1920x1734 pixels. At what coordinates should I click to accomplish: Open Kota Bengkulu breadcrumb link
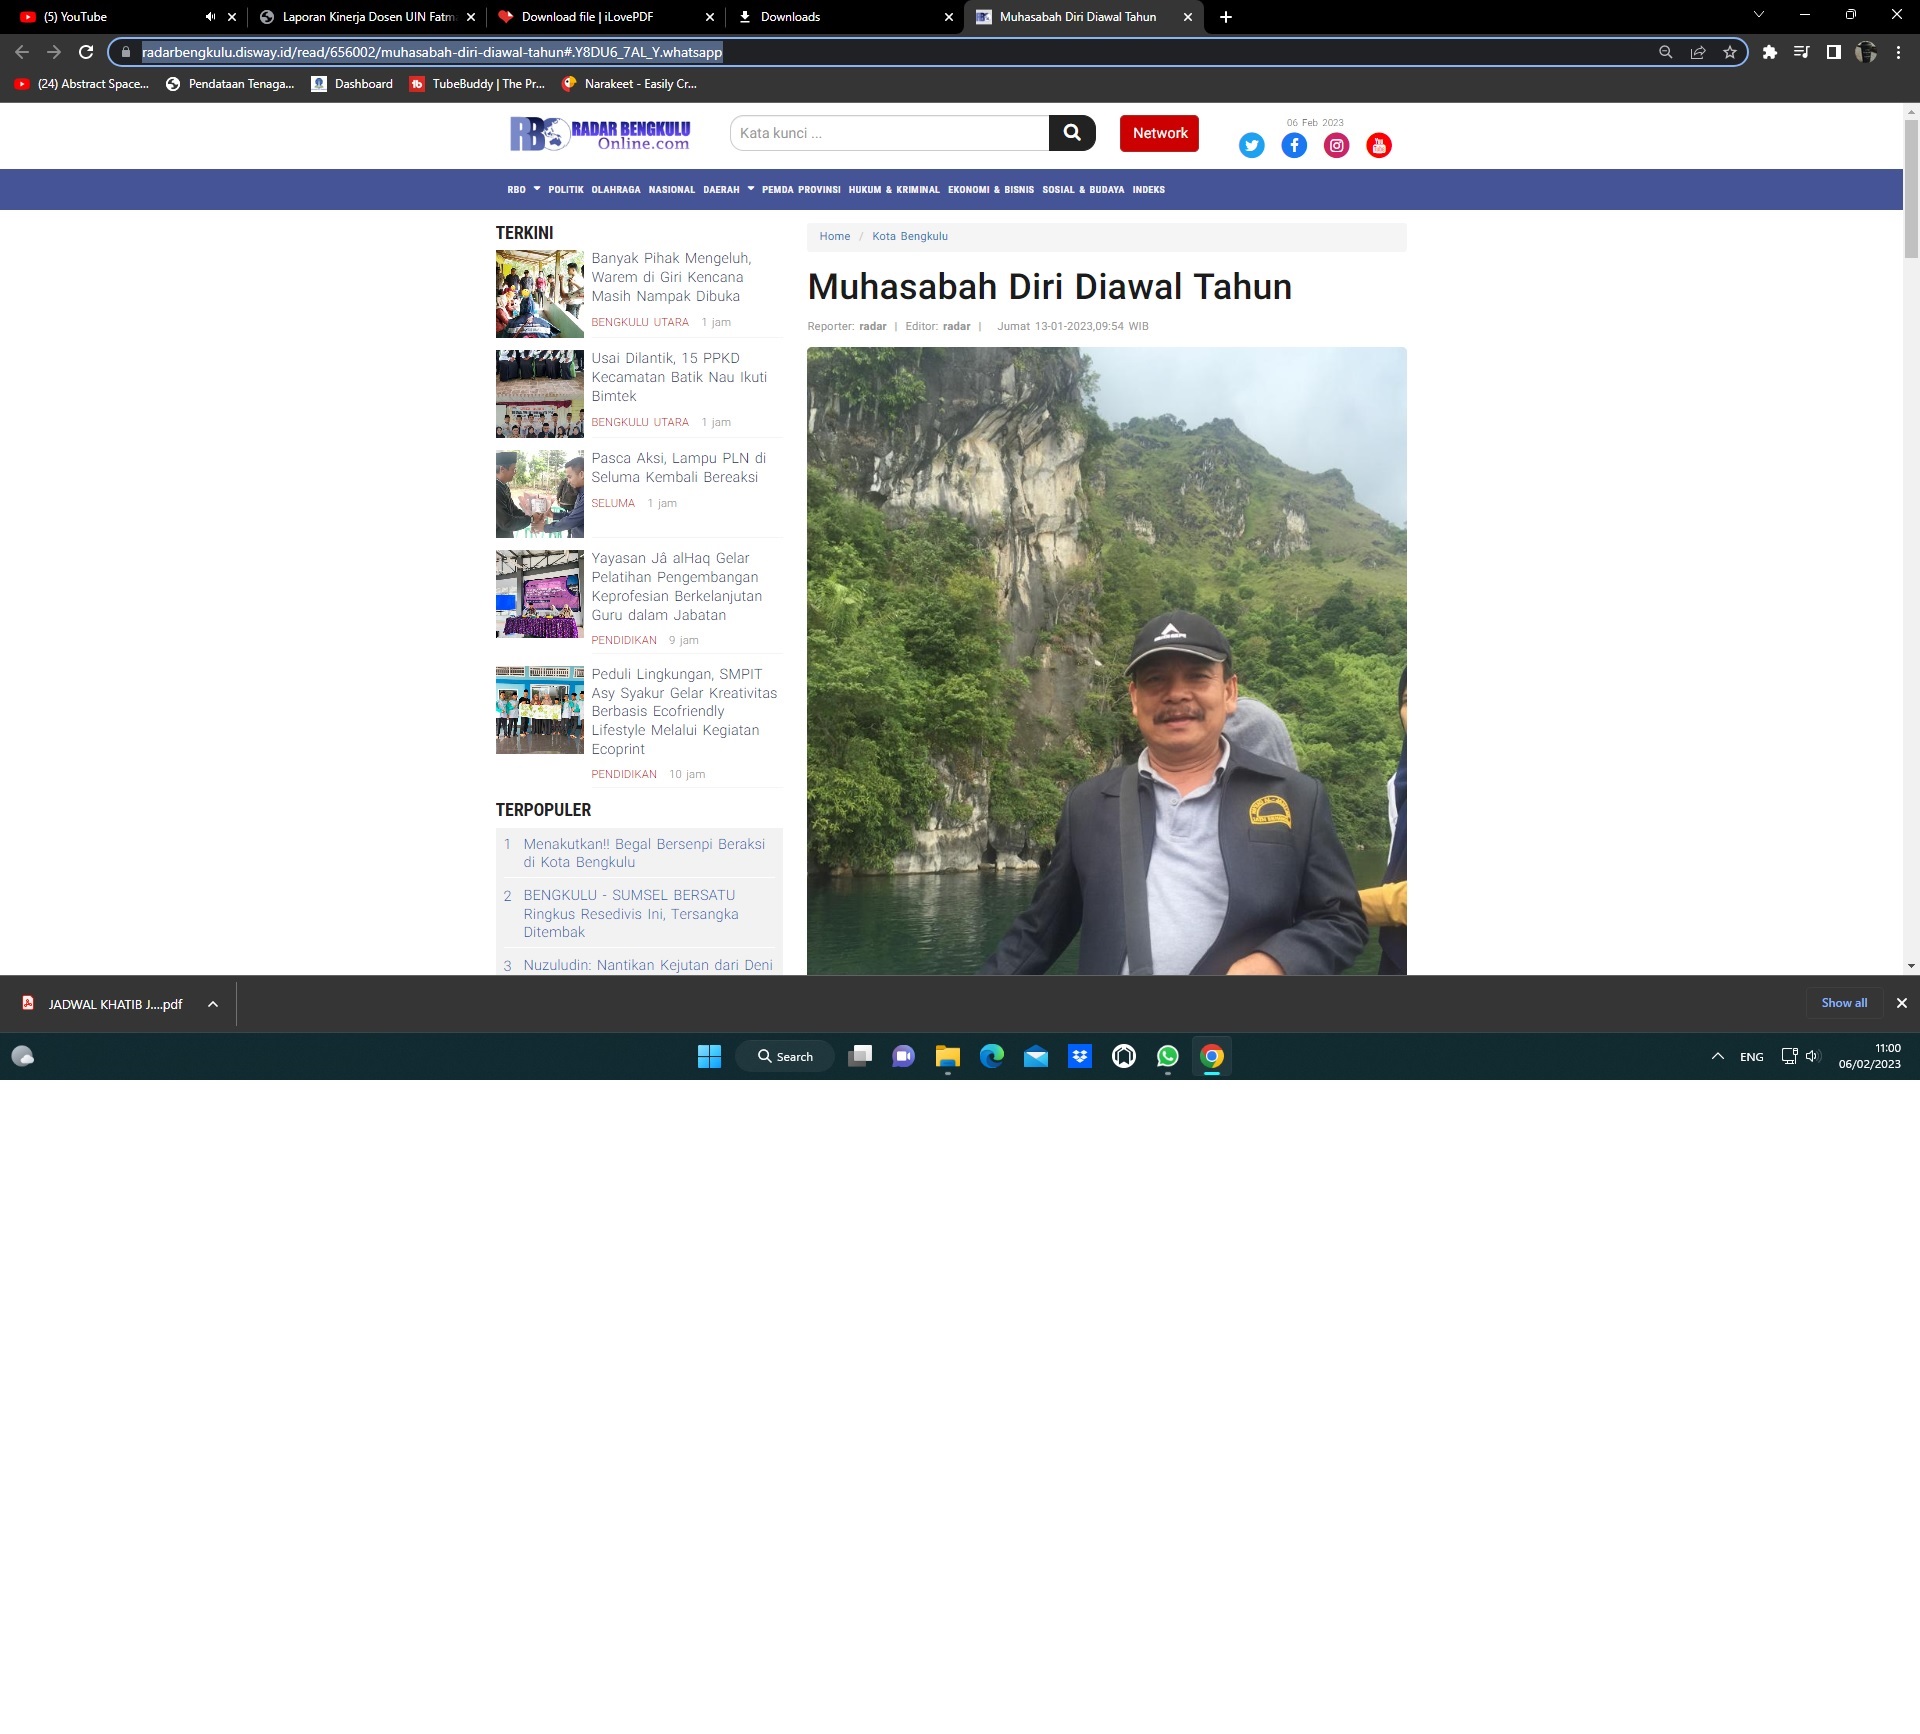[909, 237]
